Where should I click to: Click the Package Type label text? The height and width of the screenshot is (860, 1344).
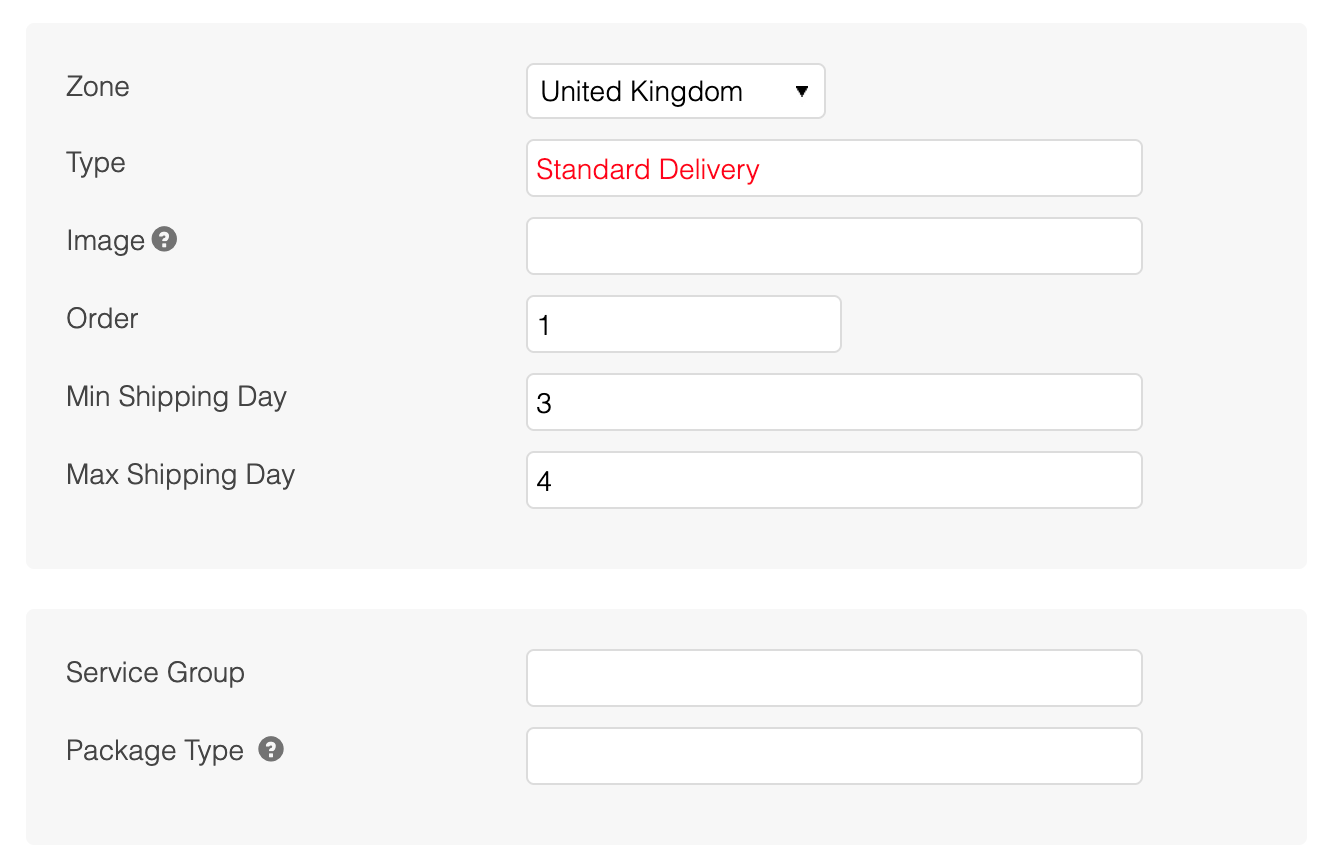tap(154, 751)
